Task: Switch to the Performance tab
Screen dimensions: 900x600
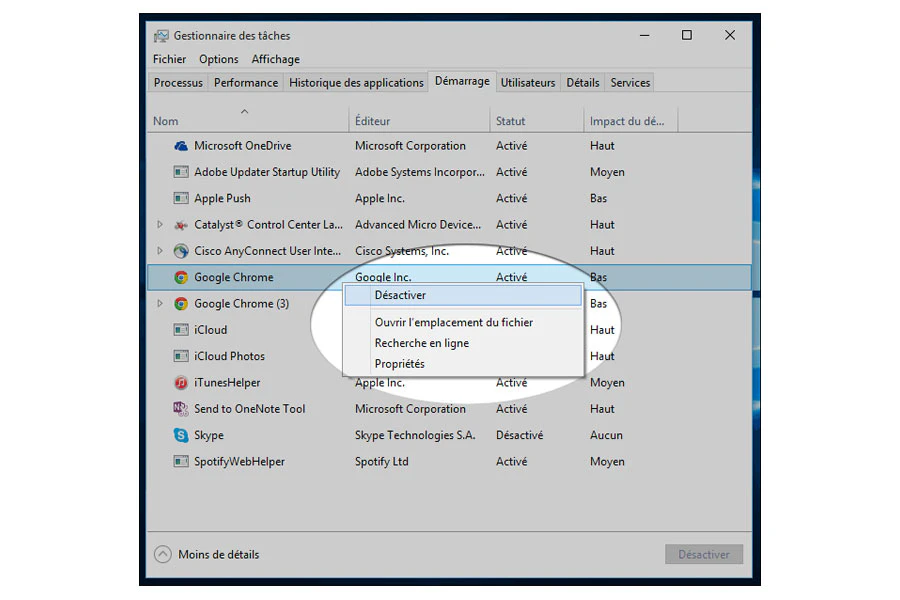Action: click(246, 83)
